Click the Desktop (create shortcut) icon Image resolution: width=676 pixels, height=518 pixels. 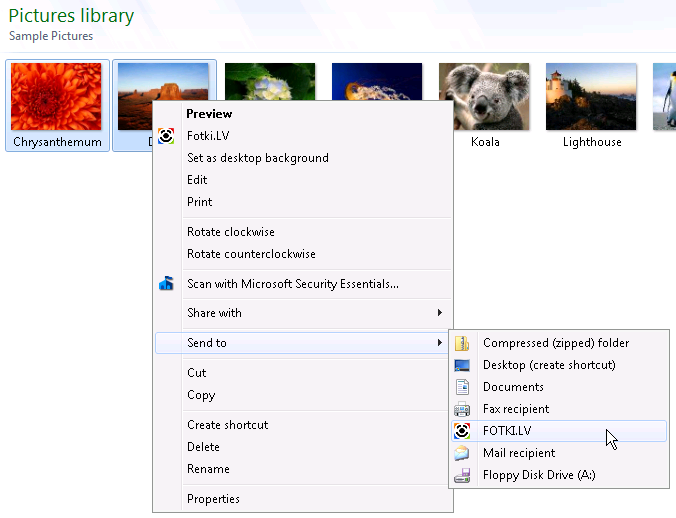pyautogui.click(x=462, y=365)
